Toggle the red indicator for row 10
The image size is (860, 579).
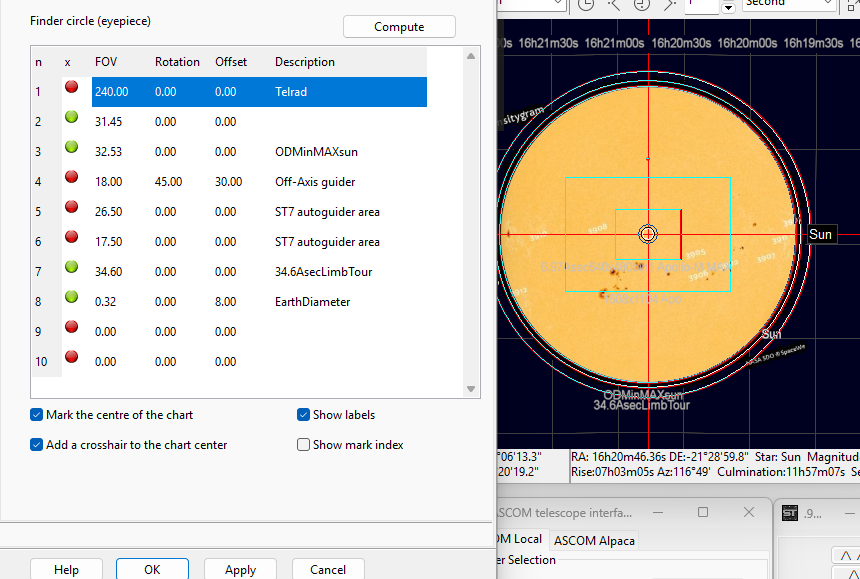[x=71, y=356]
